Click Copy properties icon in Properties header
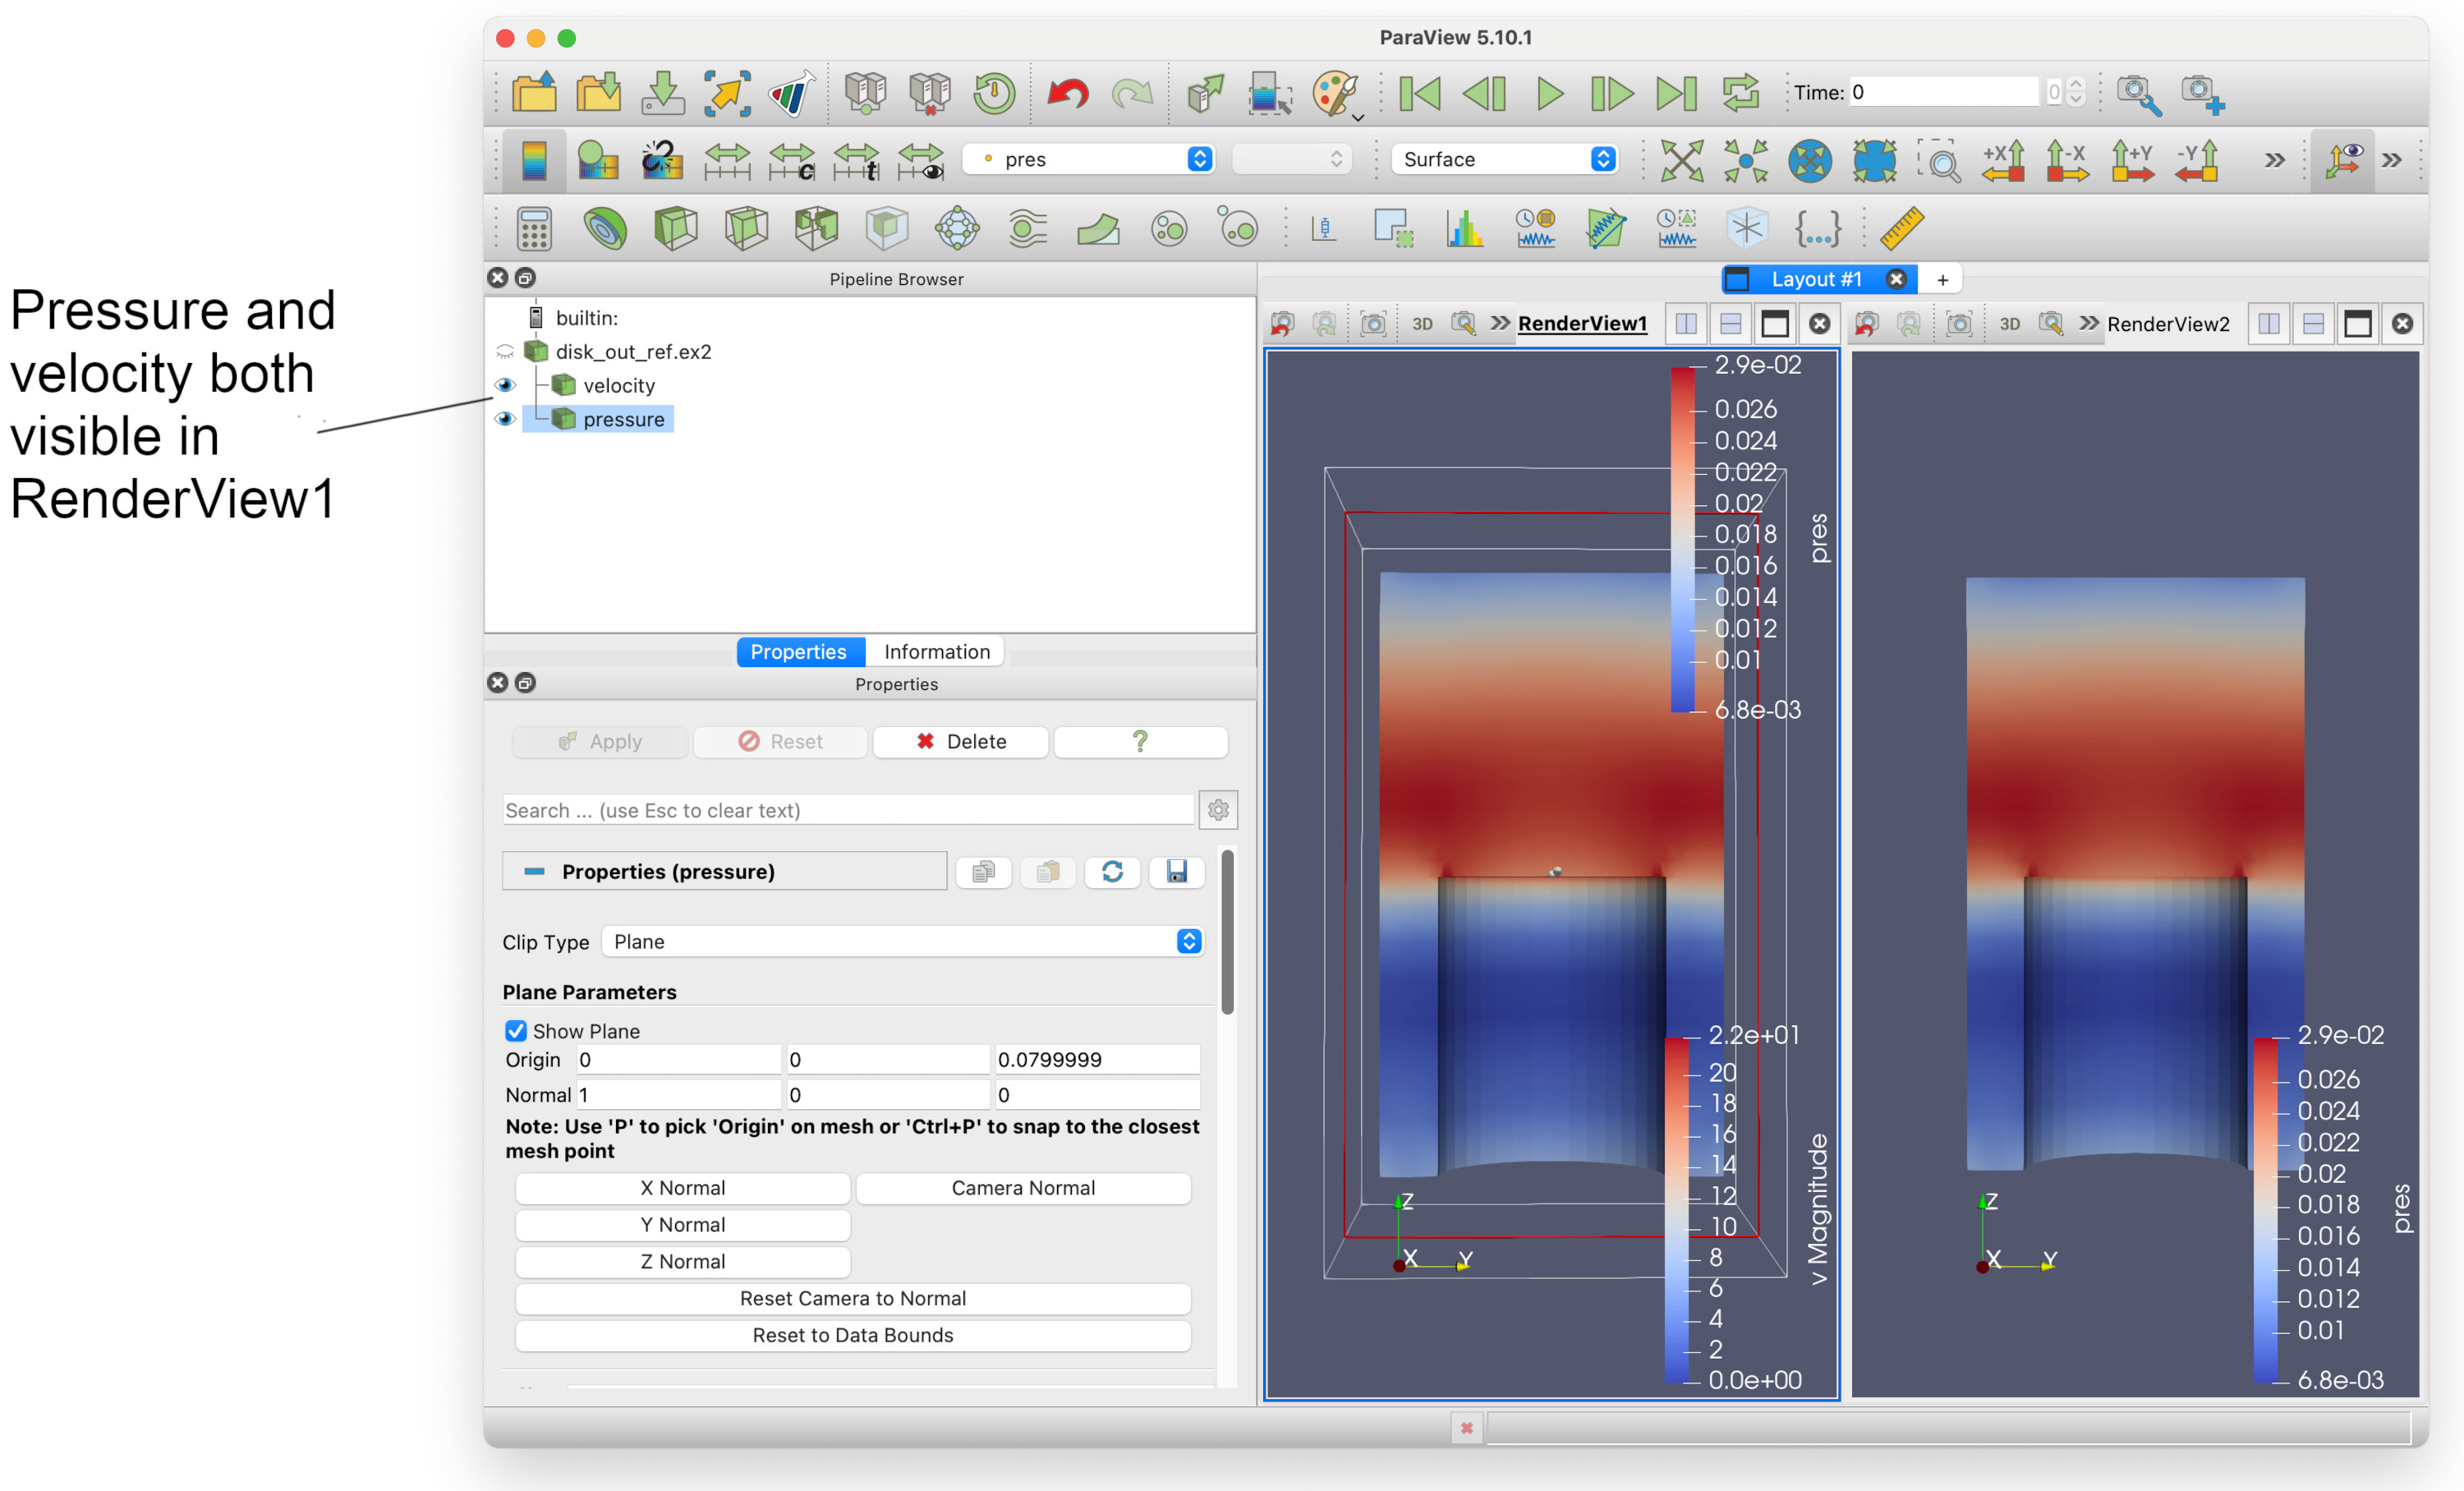The height and width of the screenshot is (1491, 2464). tap(984, 871)
